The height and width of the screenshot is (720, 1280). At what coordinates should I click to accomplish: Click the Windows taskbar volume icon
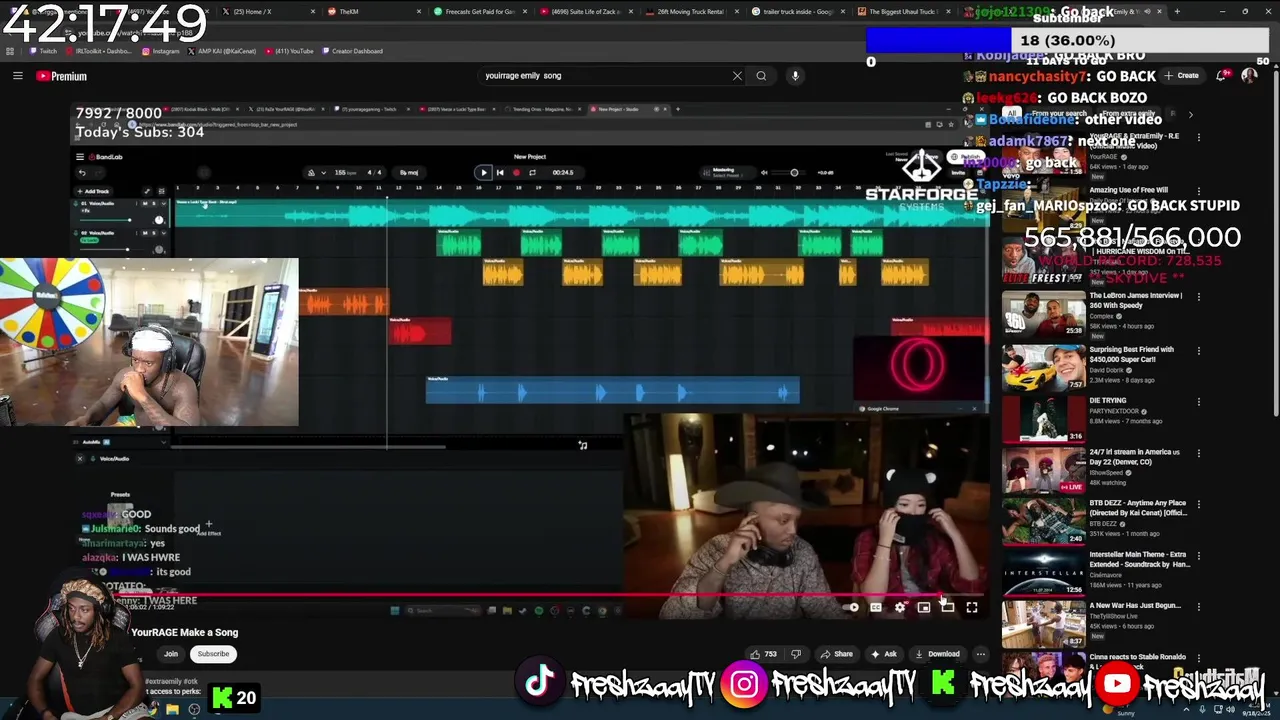(x=1229, y=709)
